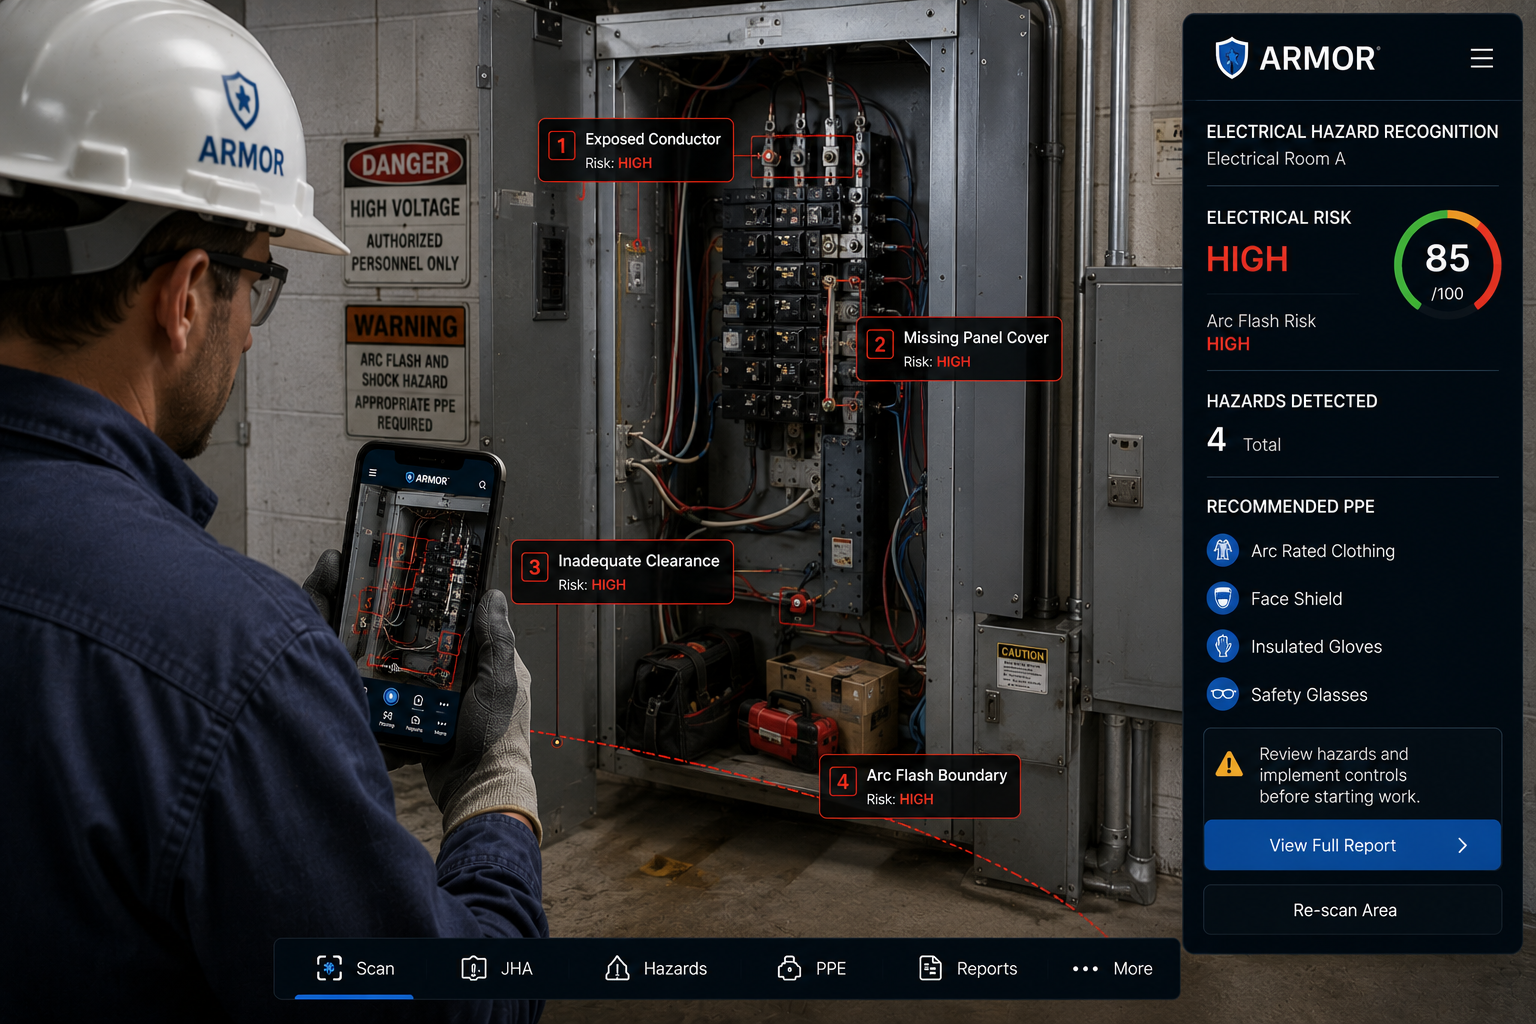Open the Inadequate Clearance hazard label
This screenshot has width=1536, height=1024.
tap(622, 572)
